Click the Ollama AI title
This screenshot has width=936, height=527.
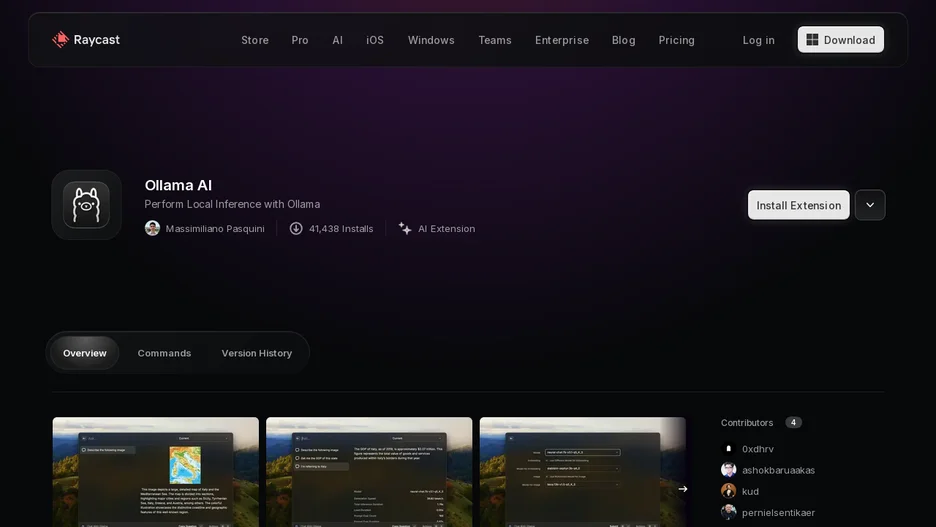pos(178,185)
